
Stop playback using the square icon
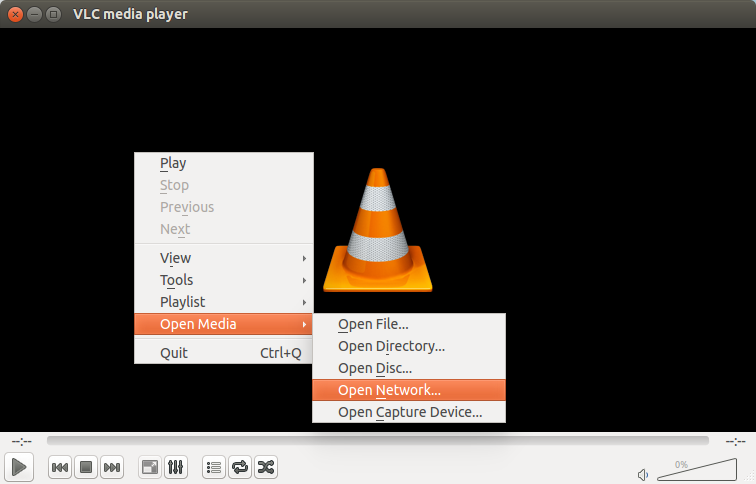pyautogui.click(x=86, y=467)
